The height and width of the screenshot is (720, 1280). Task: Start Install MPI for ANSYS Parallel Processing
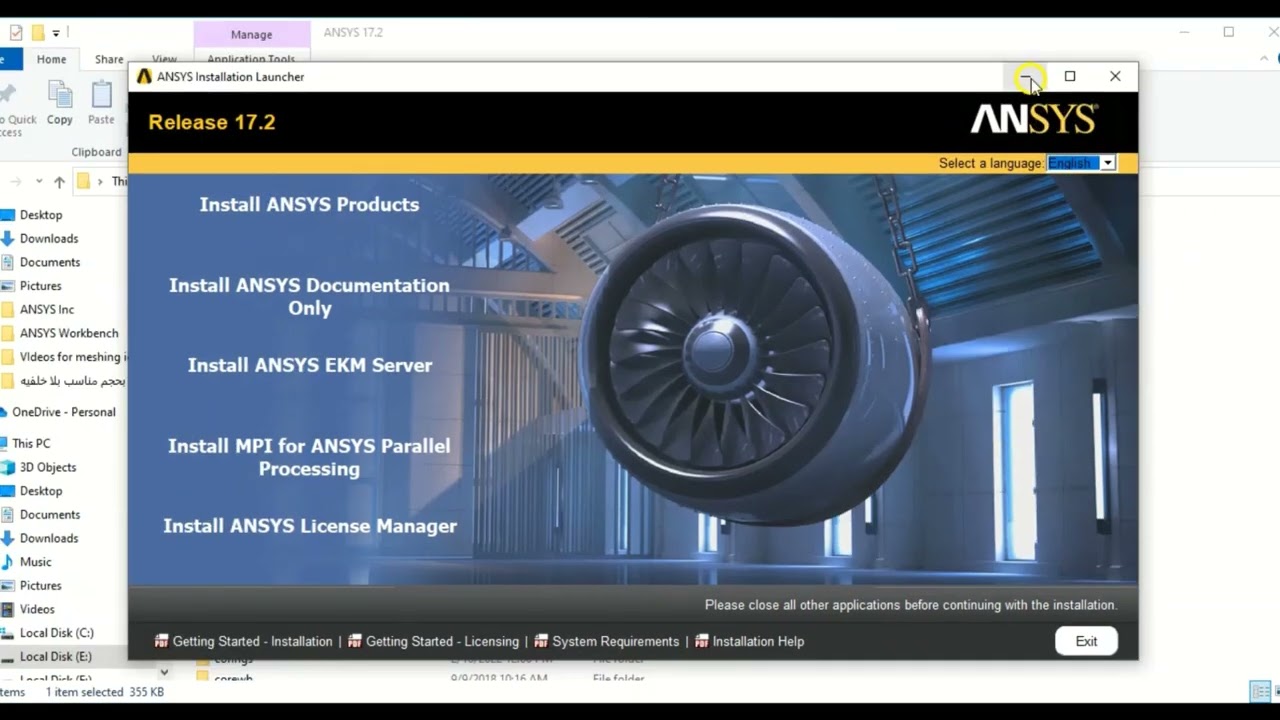point(309,457)
